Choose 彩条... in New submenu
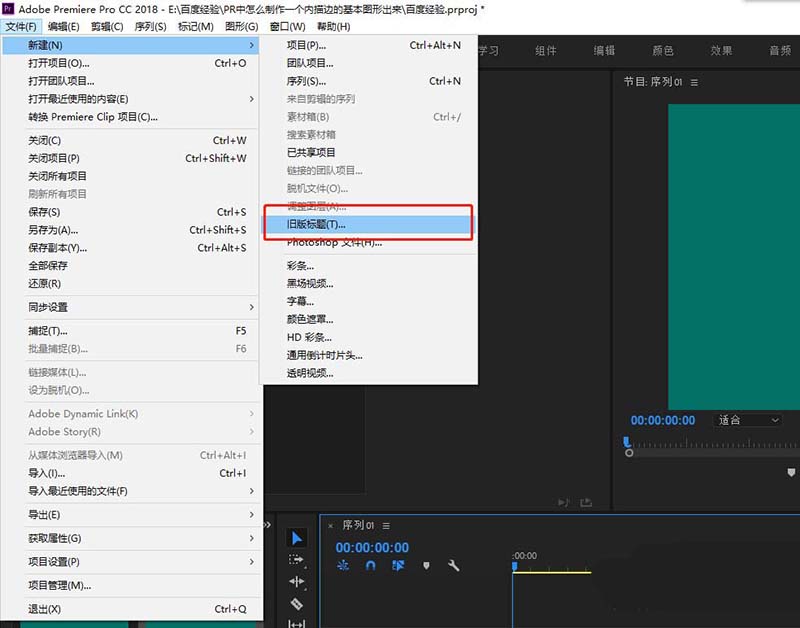Image resolution: width=800 pixels, height=628 pixels. [368, 266]
